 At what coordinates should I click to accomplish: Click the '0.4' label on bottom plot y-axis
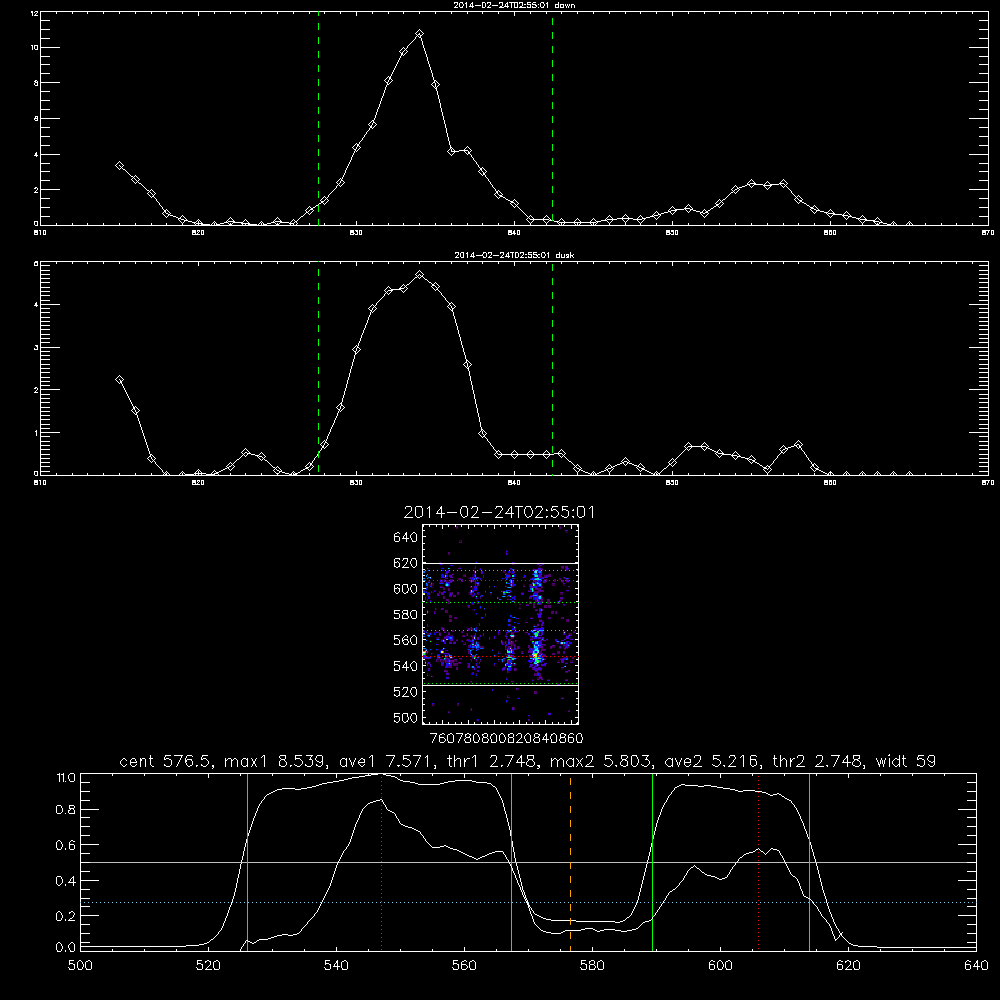click(x=66, y=881)
